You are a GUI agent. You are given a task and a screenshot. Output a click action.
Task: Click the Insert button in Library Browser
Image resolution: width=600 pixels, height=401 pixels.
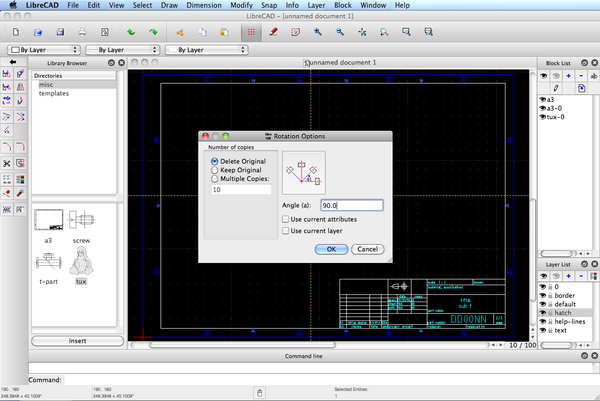tap(77, 341)
